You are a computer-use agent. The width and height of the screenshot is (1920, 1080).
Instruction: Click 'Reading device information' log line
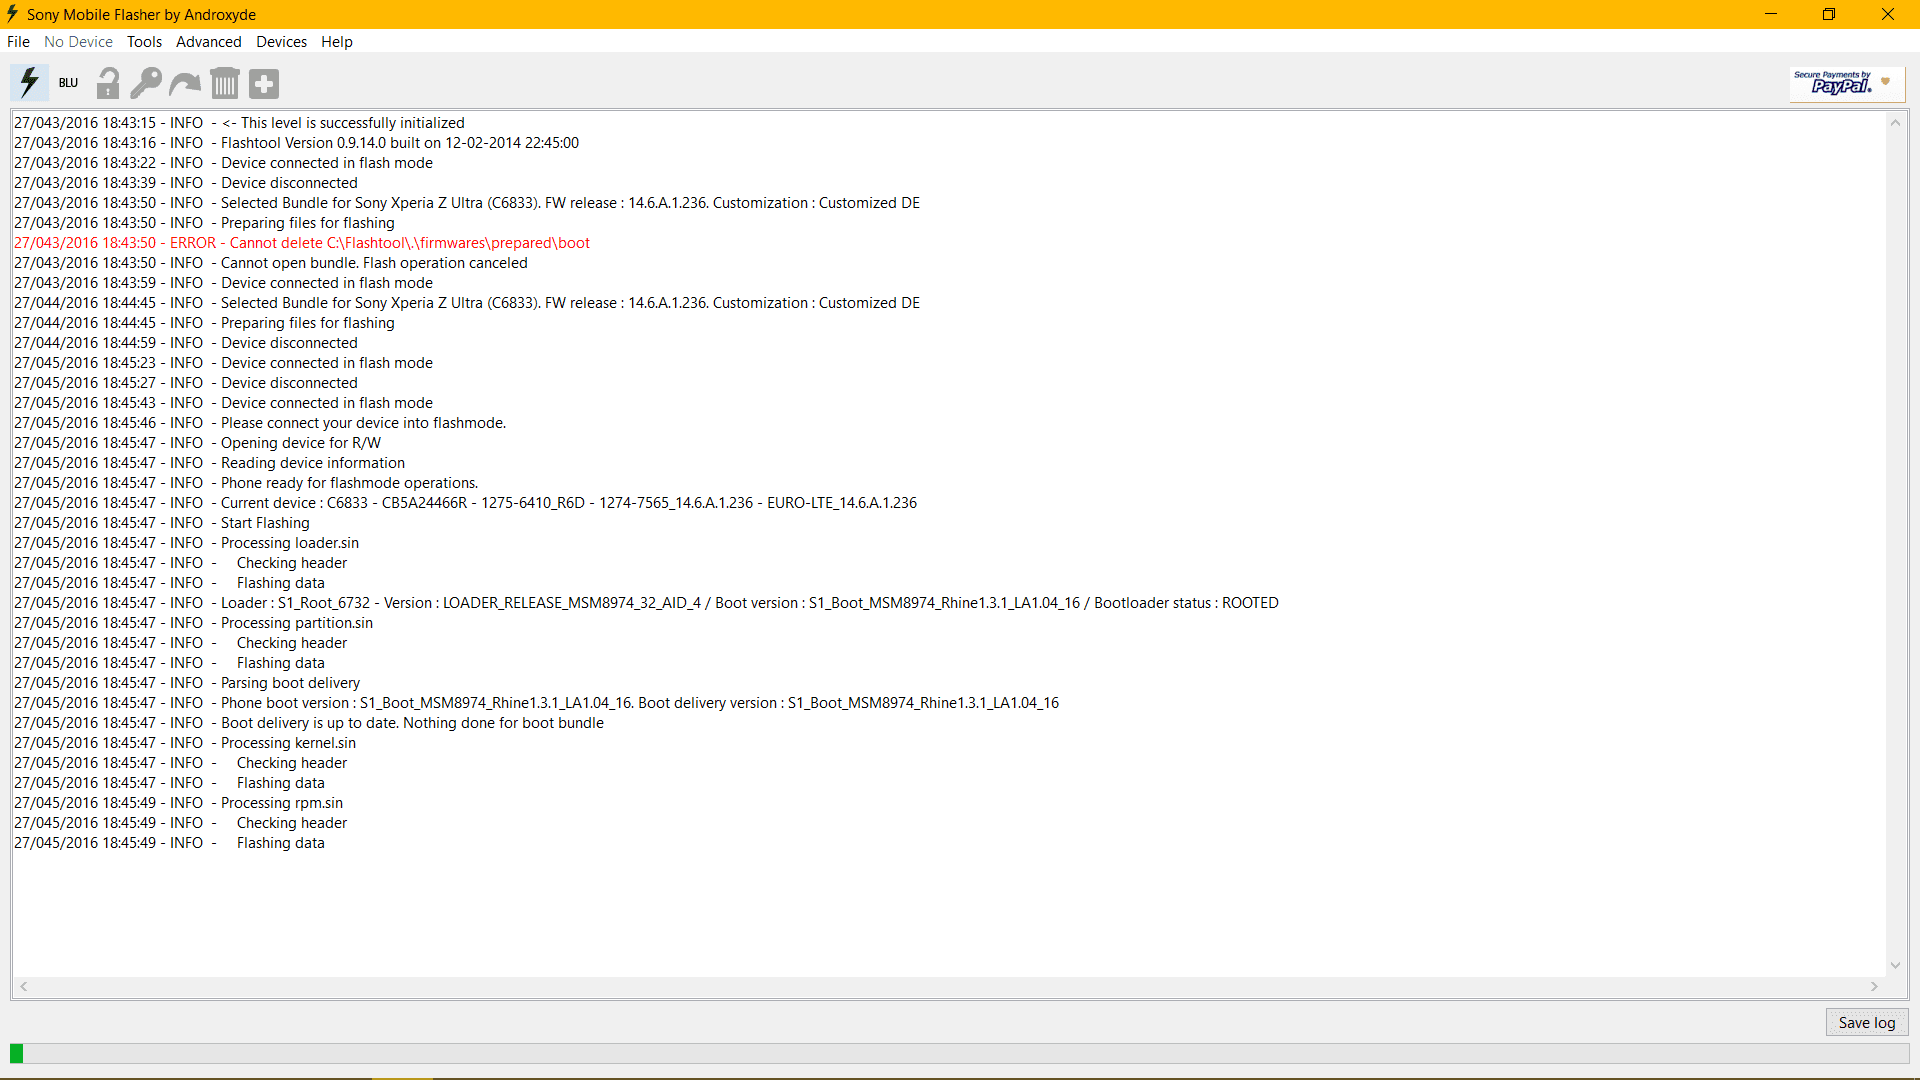click(x=209, y=463)
